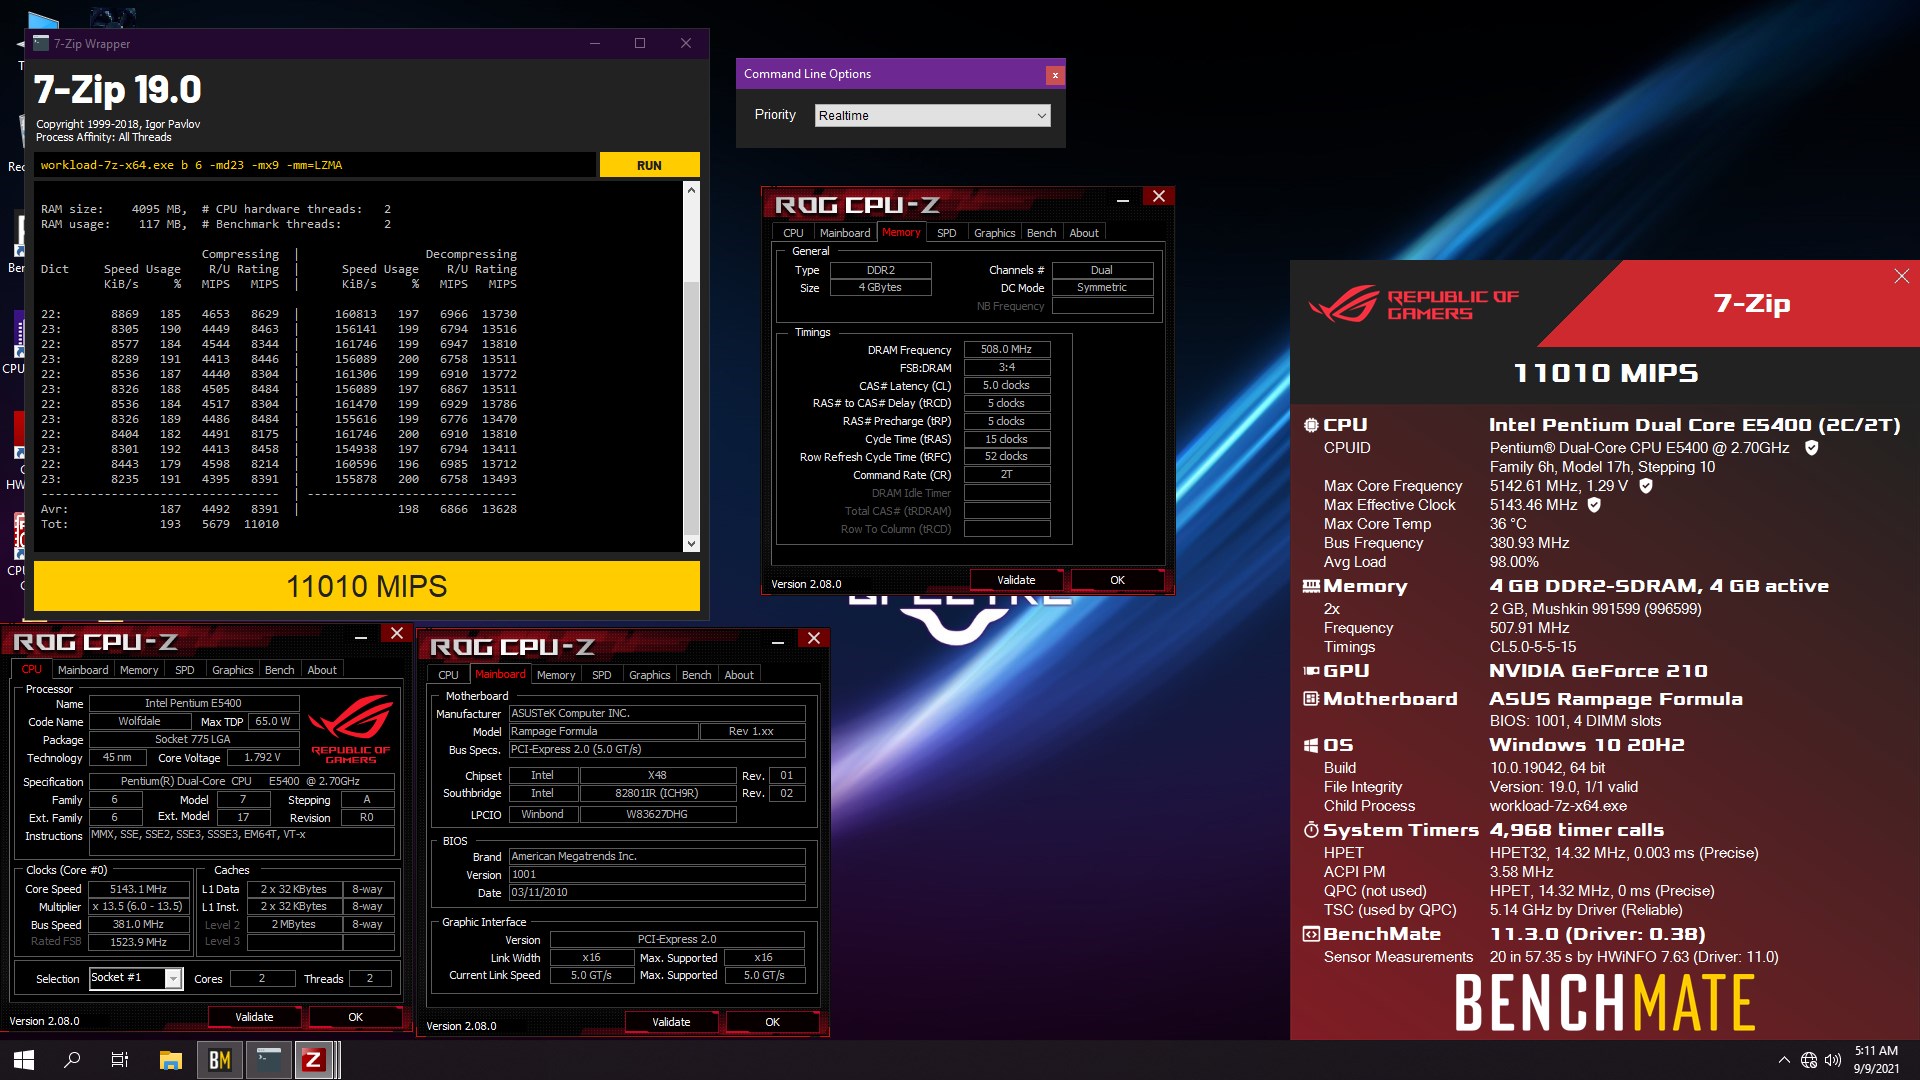Open Memory tab in CPU CPU-Z window
This screenshot has width=1920, height=1080.
139,670
